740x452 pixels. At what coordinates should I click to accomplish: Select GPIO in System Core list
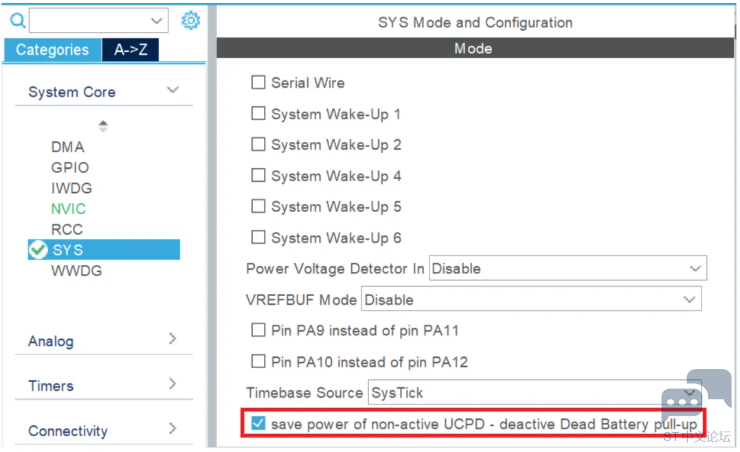click(x=70, y=168)
